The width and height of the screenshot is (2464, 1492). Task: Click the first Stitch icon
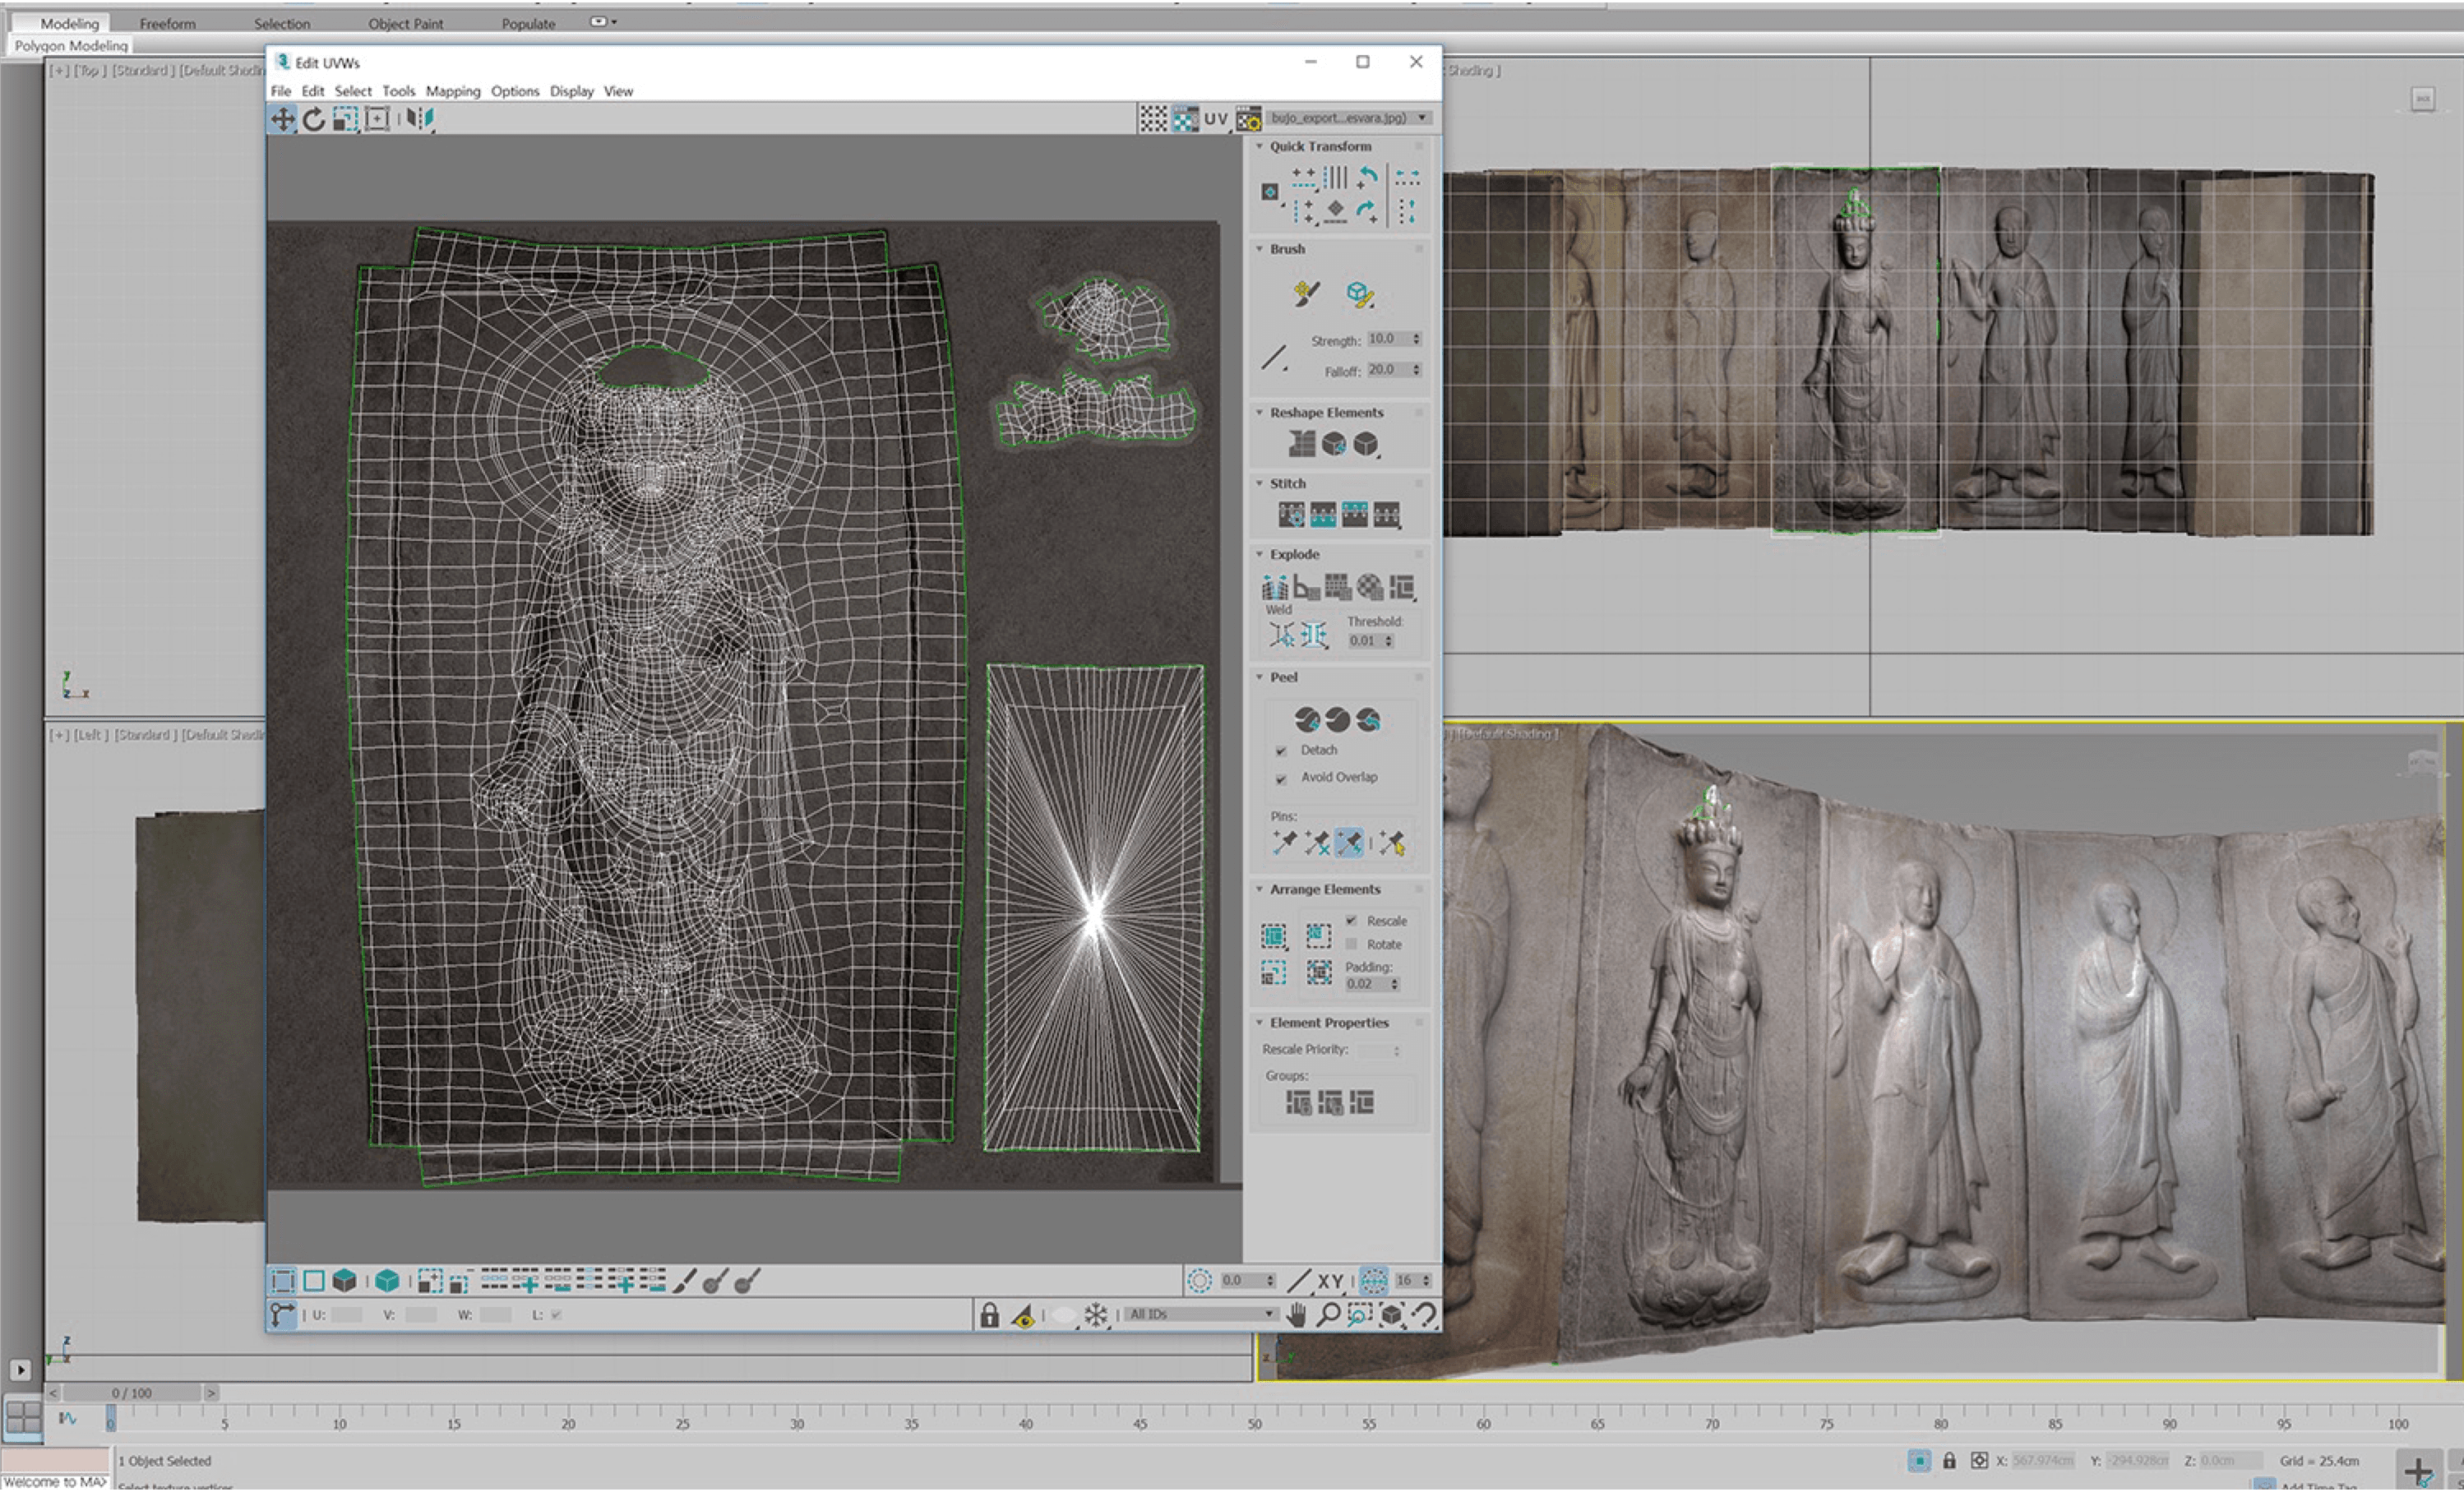coord(1291,515)
